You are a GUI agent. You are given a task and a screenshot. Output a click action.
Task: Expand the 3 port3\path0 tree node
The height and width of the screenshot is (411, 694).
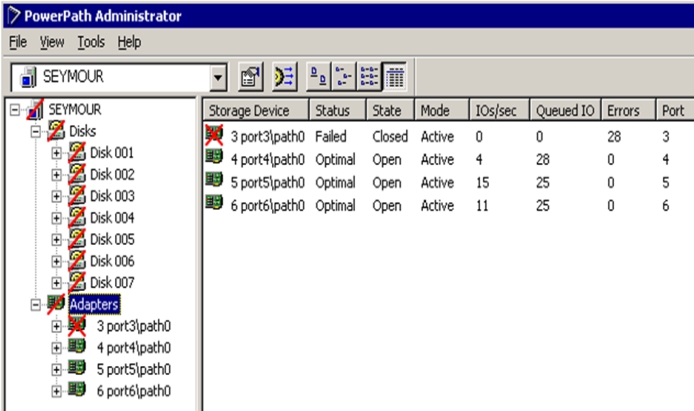click(x=56, y=326)
